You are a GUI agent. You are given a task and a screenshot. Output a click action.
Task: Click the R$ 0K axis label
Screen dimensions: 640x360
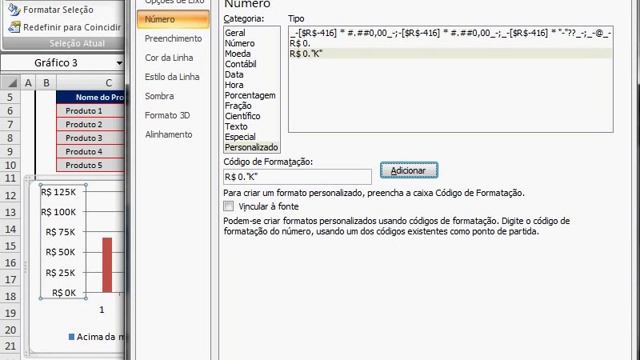64,292
